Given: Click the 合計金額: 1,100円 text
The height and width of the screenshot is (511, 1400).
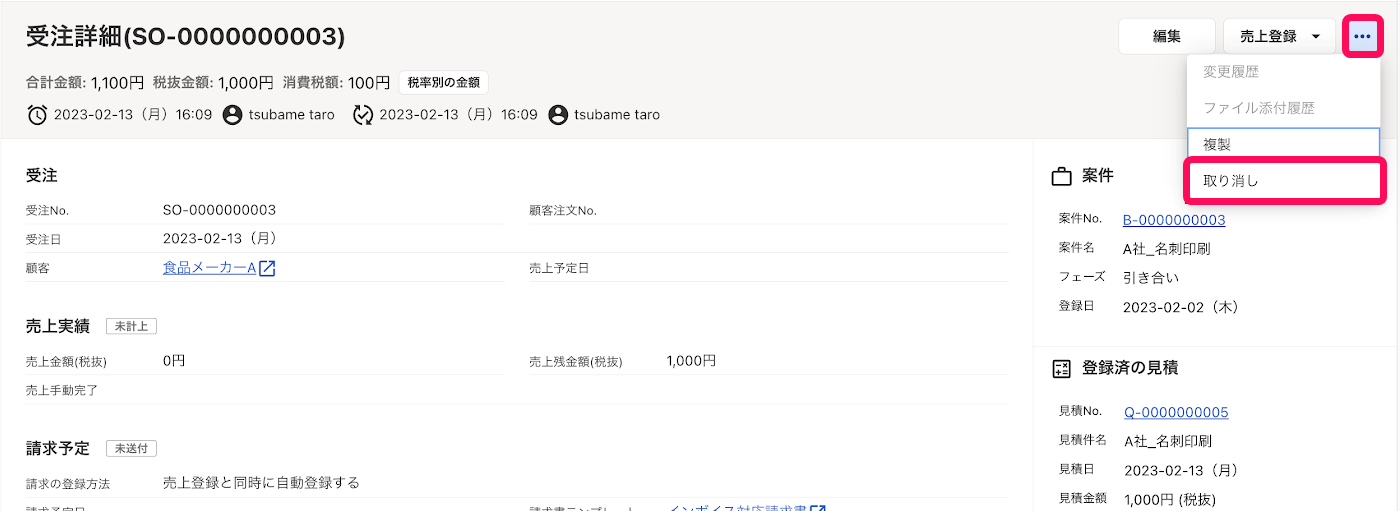Looking at the screenshot, I should pyautogui.click(x=85, y=83).
